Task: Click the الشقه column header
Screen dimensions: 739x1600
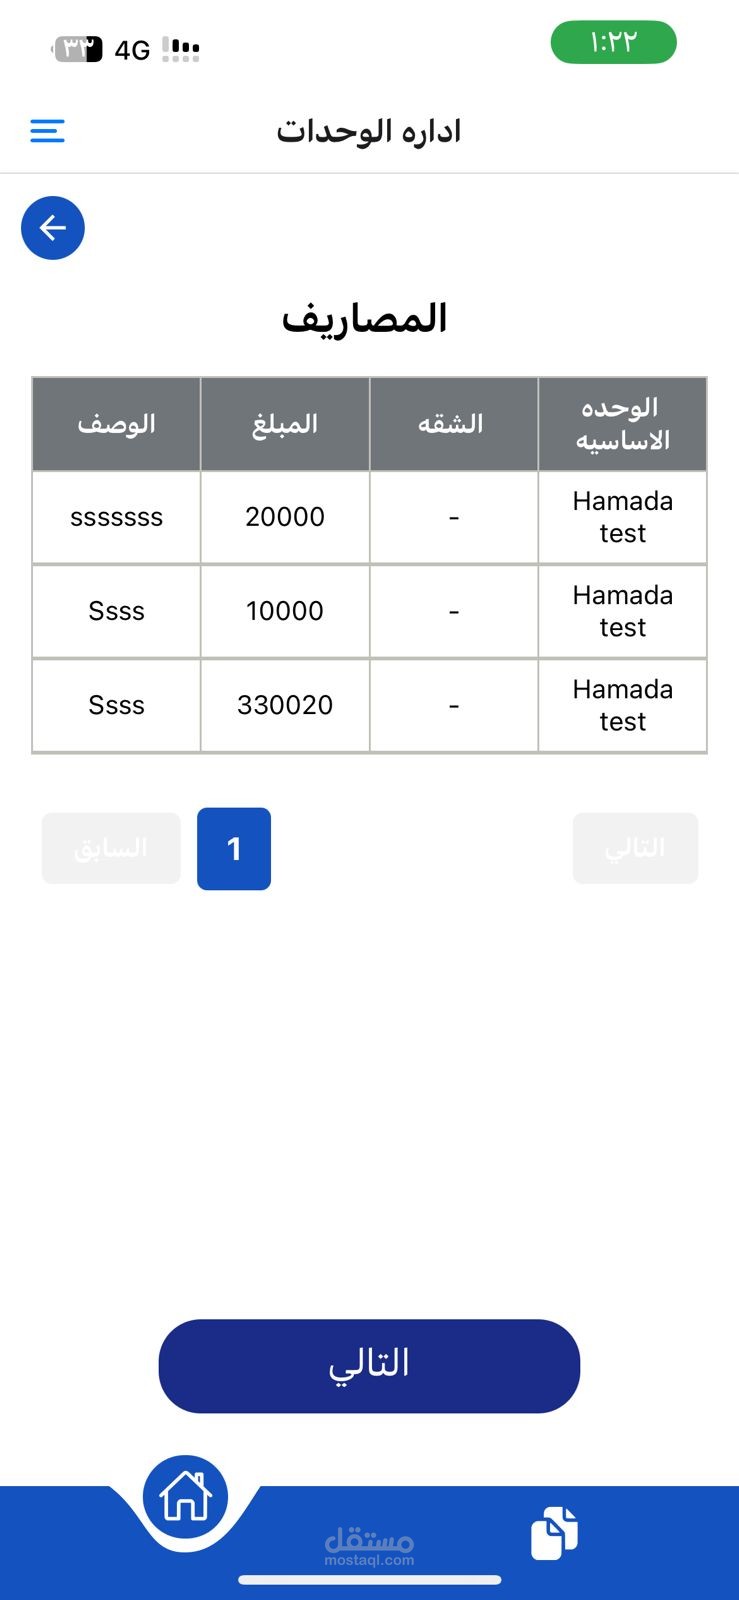Action: tap(453, 424)
